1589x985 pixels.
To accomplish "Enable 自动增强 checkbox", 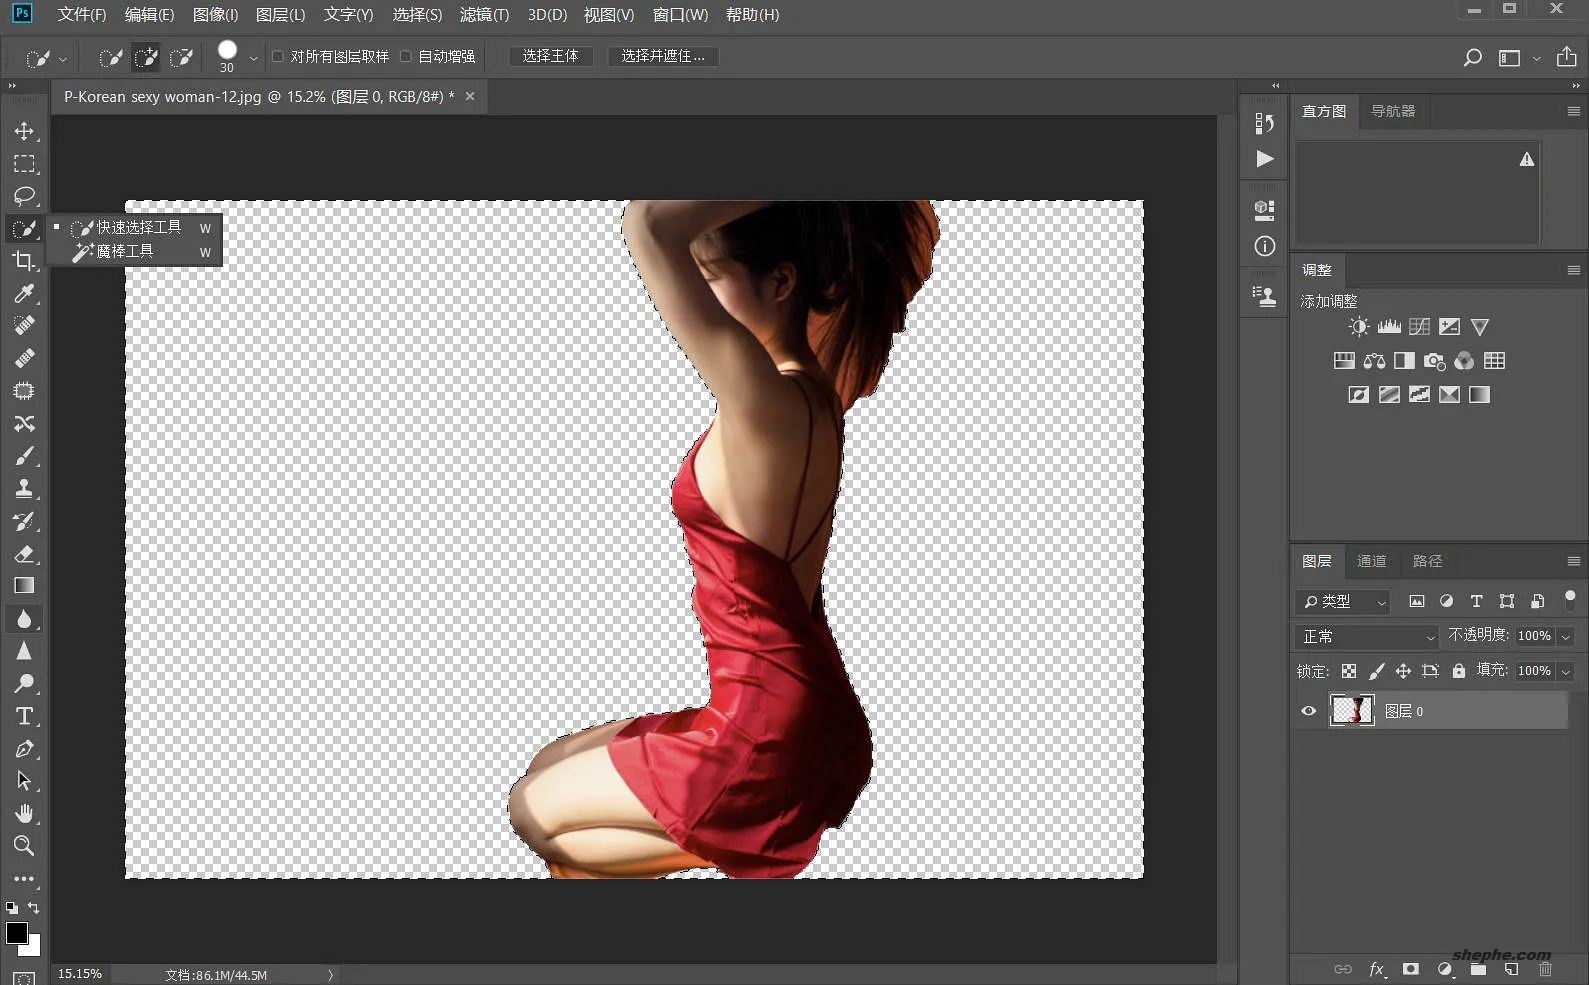I will tap(405, 56).
